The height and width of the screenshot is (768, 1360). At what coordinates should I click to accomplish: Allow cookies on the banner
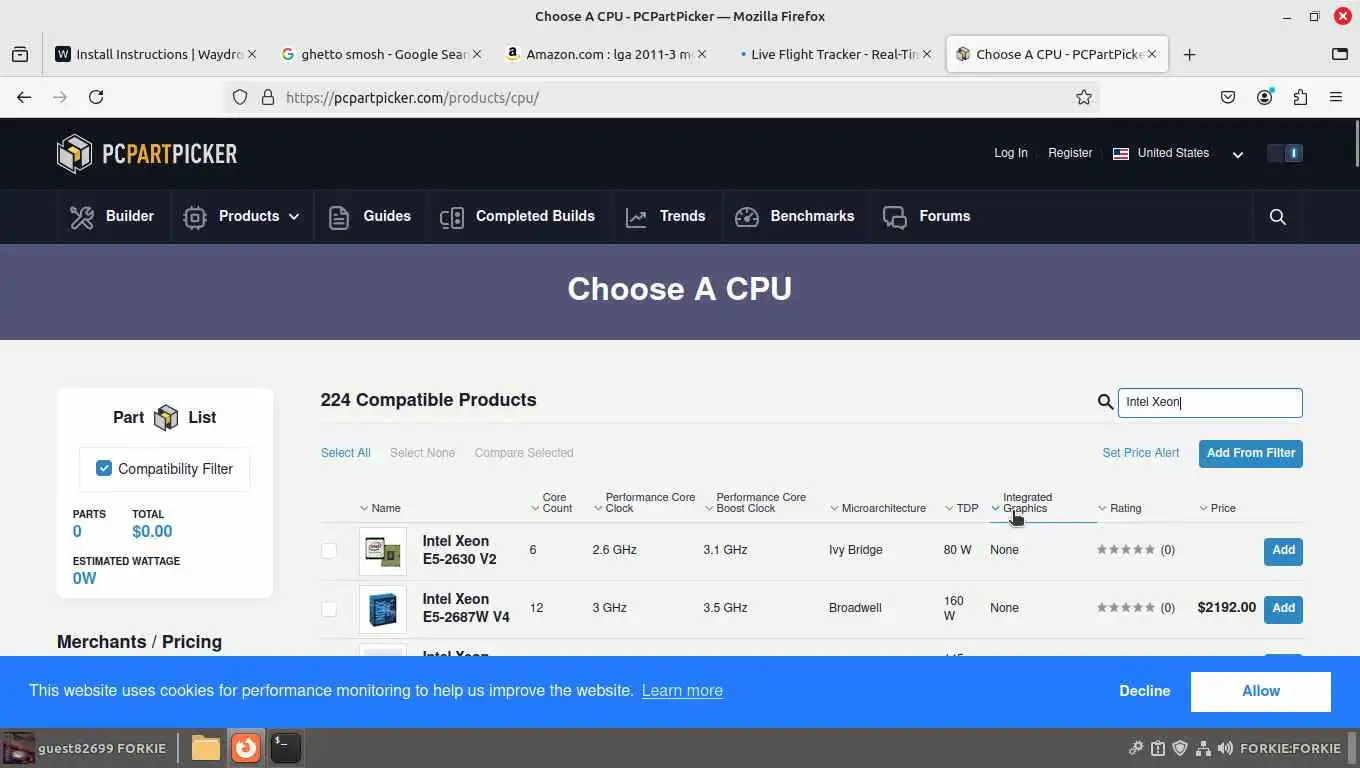pos(1260,691)
